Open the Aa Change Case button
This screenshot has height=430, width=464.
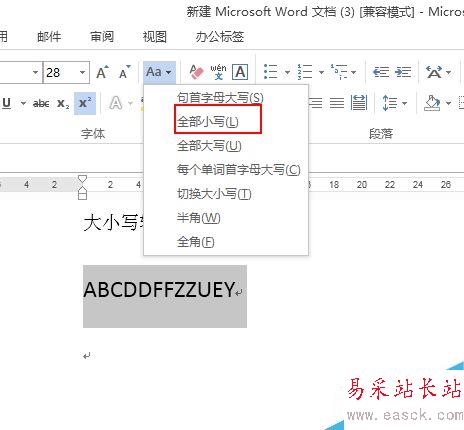(159, 72)
